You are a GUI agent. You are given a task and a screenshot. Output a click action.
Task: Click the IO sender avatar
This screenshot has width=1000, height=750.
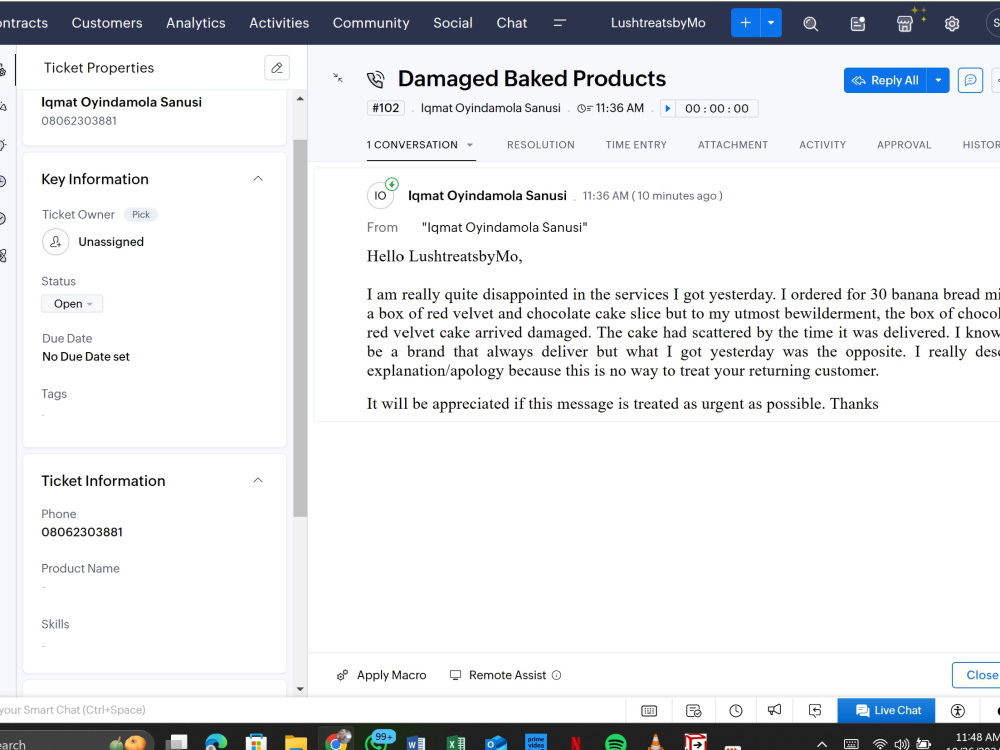(380, 195)
